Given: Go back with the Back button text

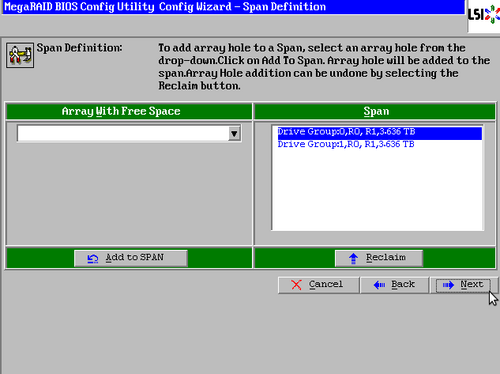Looking at the screenshot, I should pos(403,284).
